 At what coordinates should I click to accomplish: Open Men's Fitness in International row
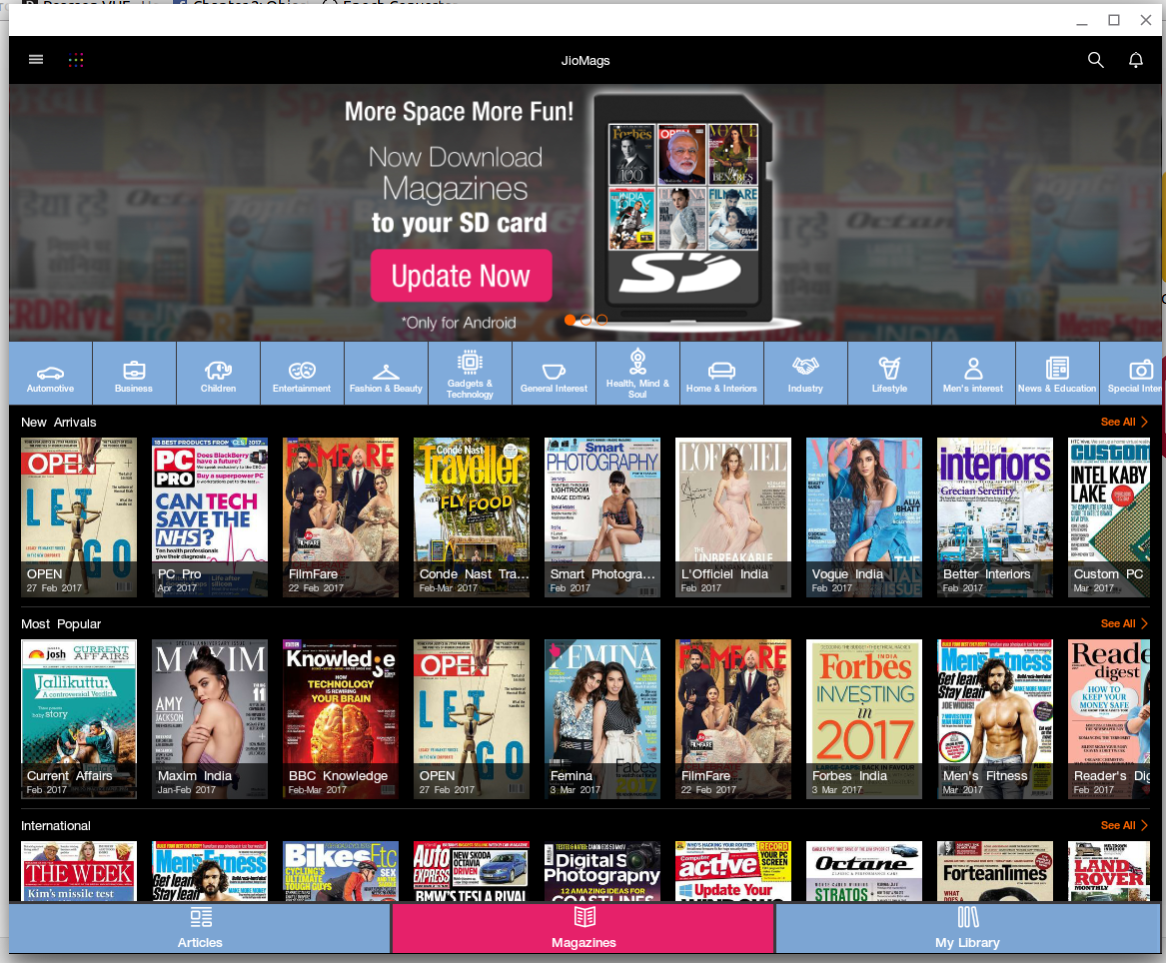(210, 872)
